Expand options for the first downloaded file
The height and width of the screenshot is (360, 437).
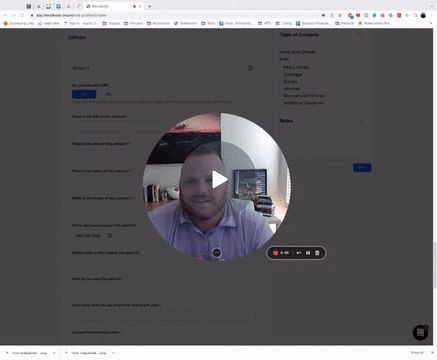click(x=54, y=353)
